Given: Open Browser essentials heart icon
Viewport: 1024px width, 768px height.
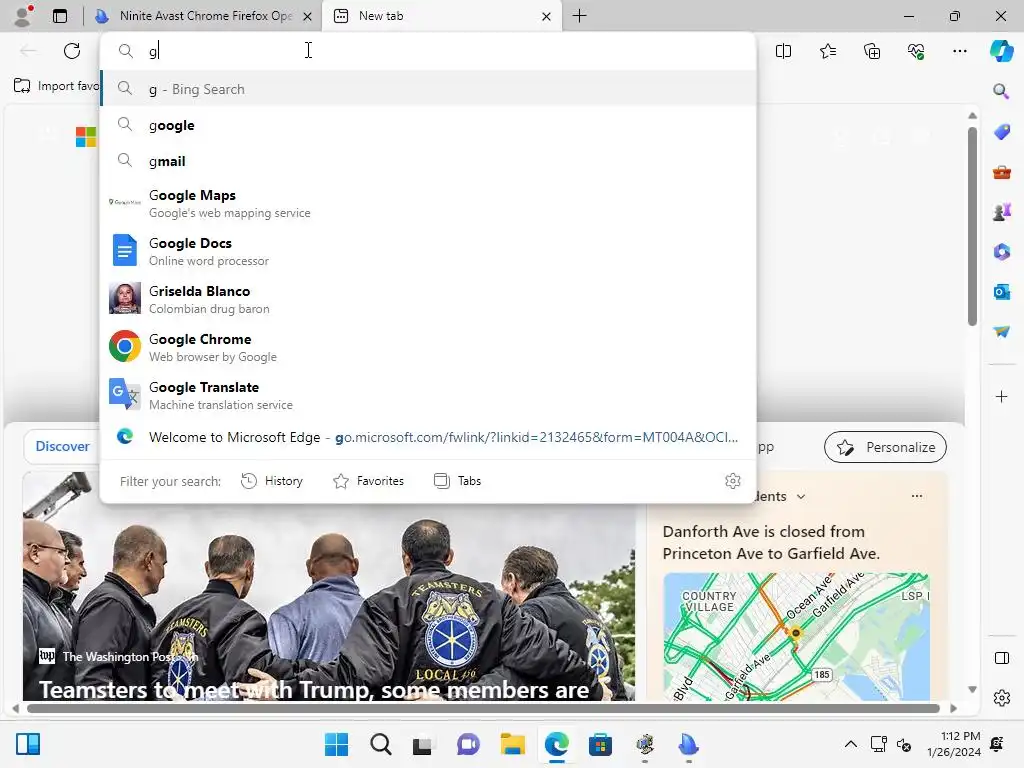Looking at the screenshot, I should (916, 51).
